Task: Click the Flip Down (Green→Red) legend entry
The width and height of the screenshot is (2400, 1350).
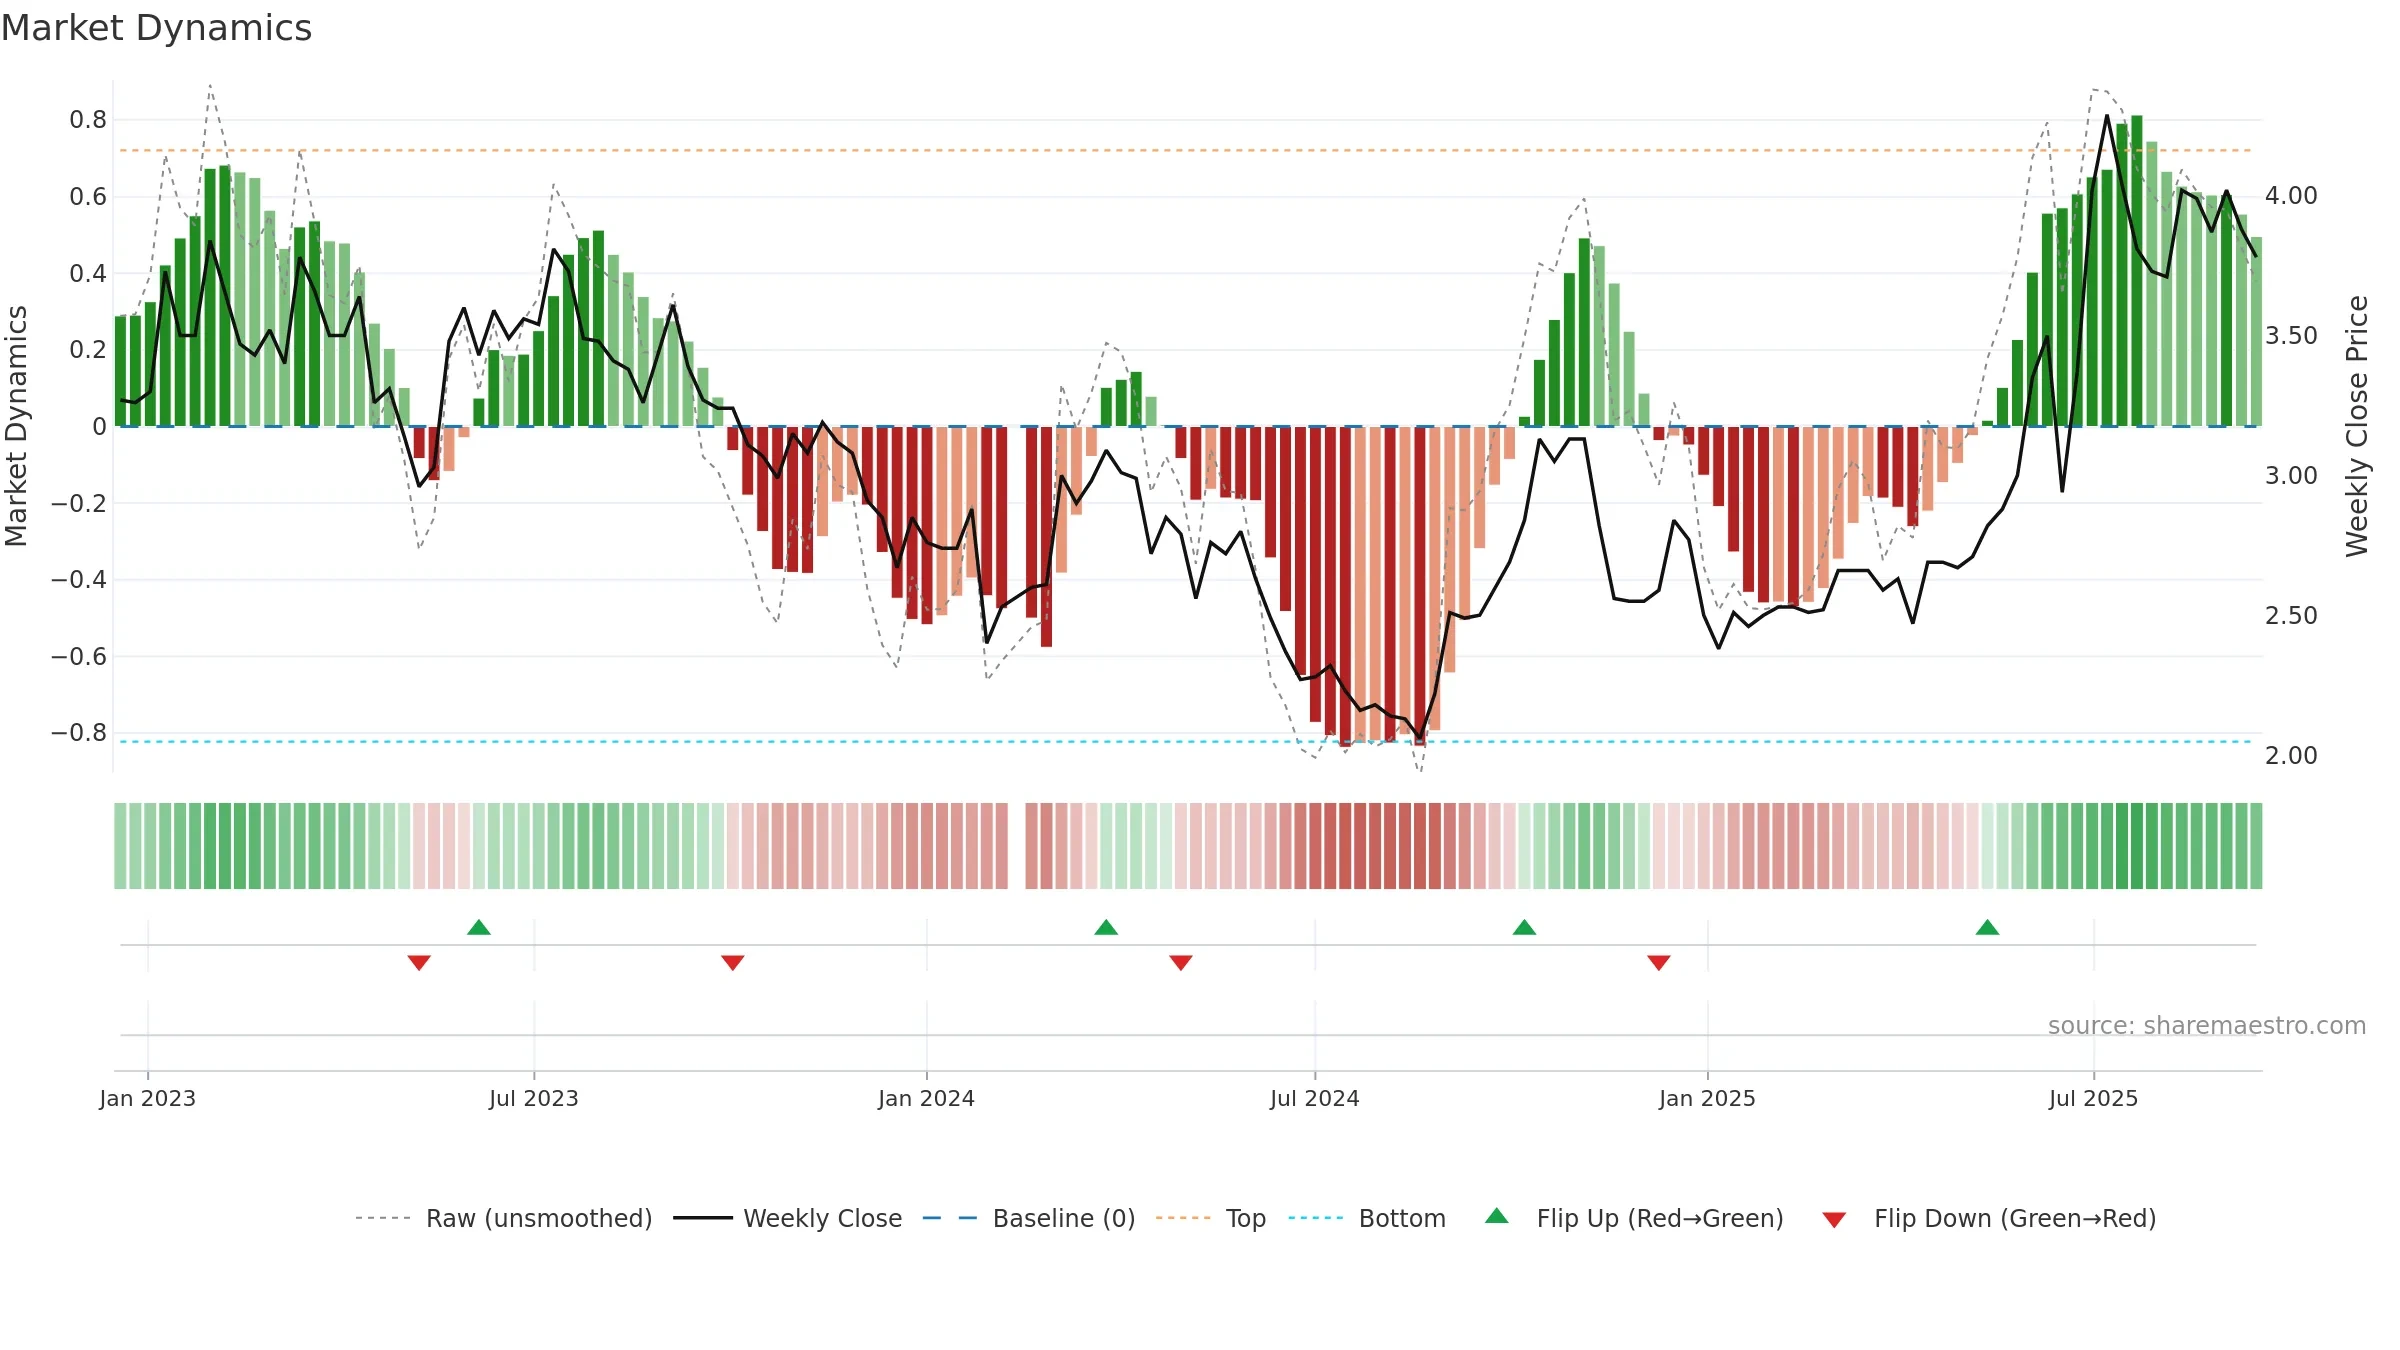Action: (x=1989, y=1218)
